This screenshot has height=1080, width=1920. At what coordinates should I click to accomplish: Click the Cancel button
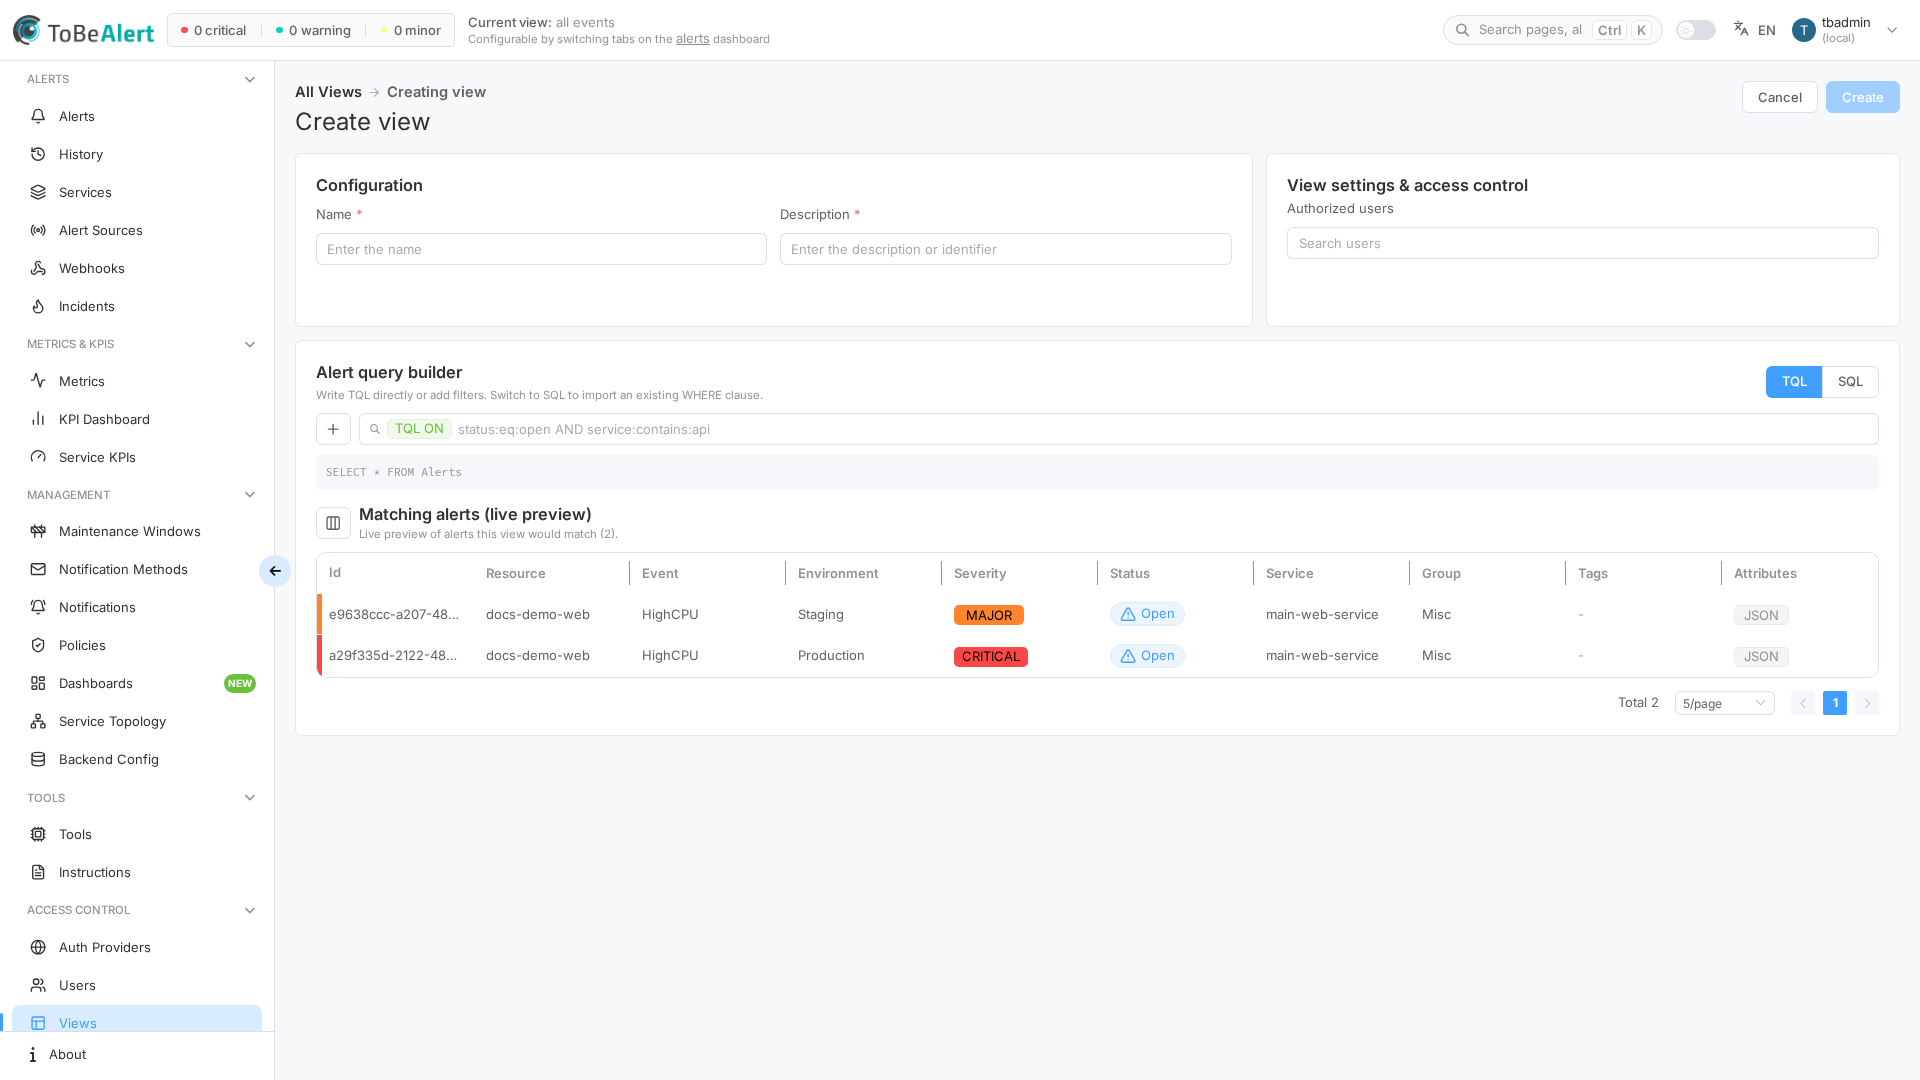1779,97
